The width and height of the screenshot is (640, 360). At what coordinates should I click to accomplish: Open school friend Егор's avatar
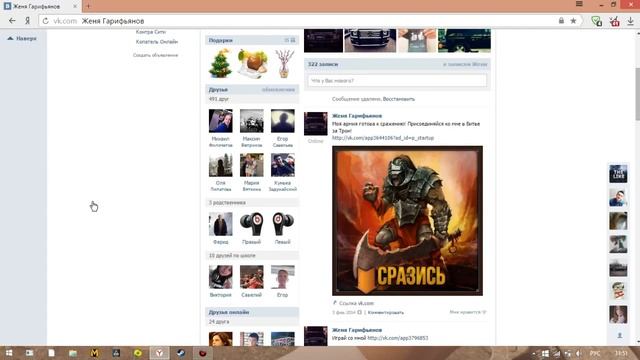coord(282,277)
